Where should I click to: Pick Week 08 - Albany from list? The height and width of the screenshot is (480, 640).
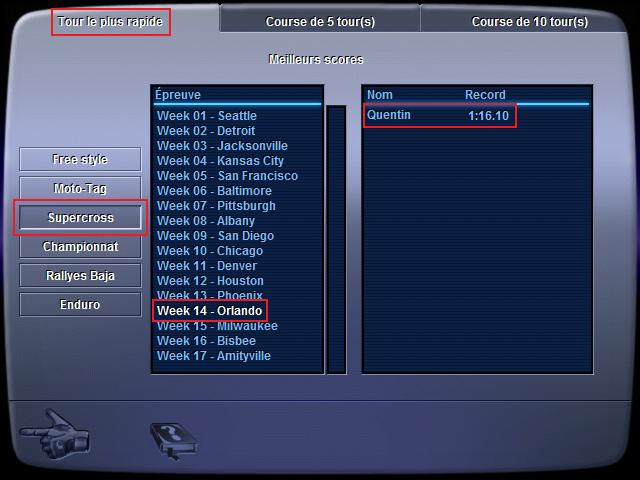pyautogui.click(x=206, y=221)
